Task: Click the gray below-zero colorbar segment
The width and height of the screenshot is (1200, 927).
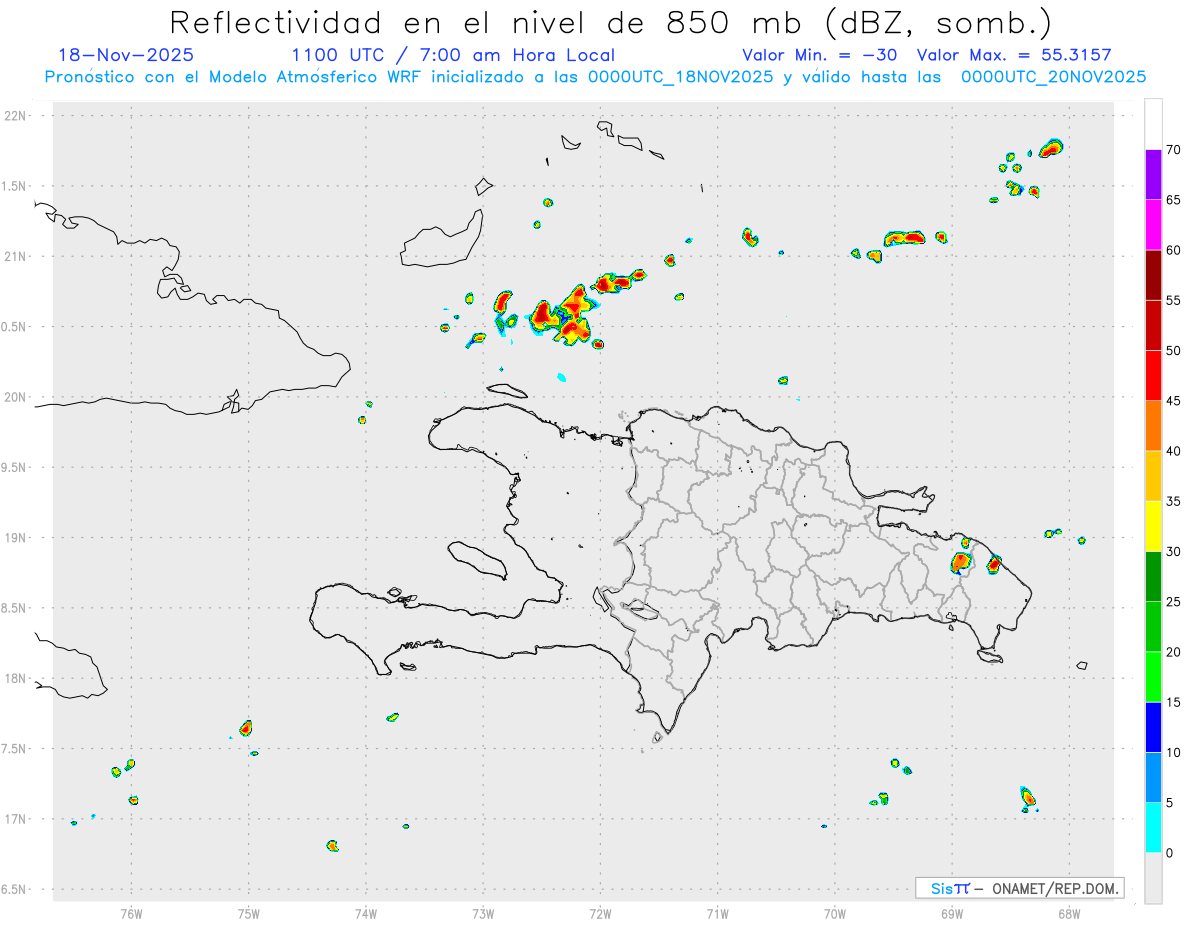Action: [x=1153, y=878]
